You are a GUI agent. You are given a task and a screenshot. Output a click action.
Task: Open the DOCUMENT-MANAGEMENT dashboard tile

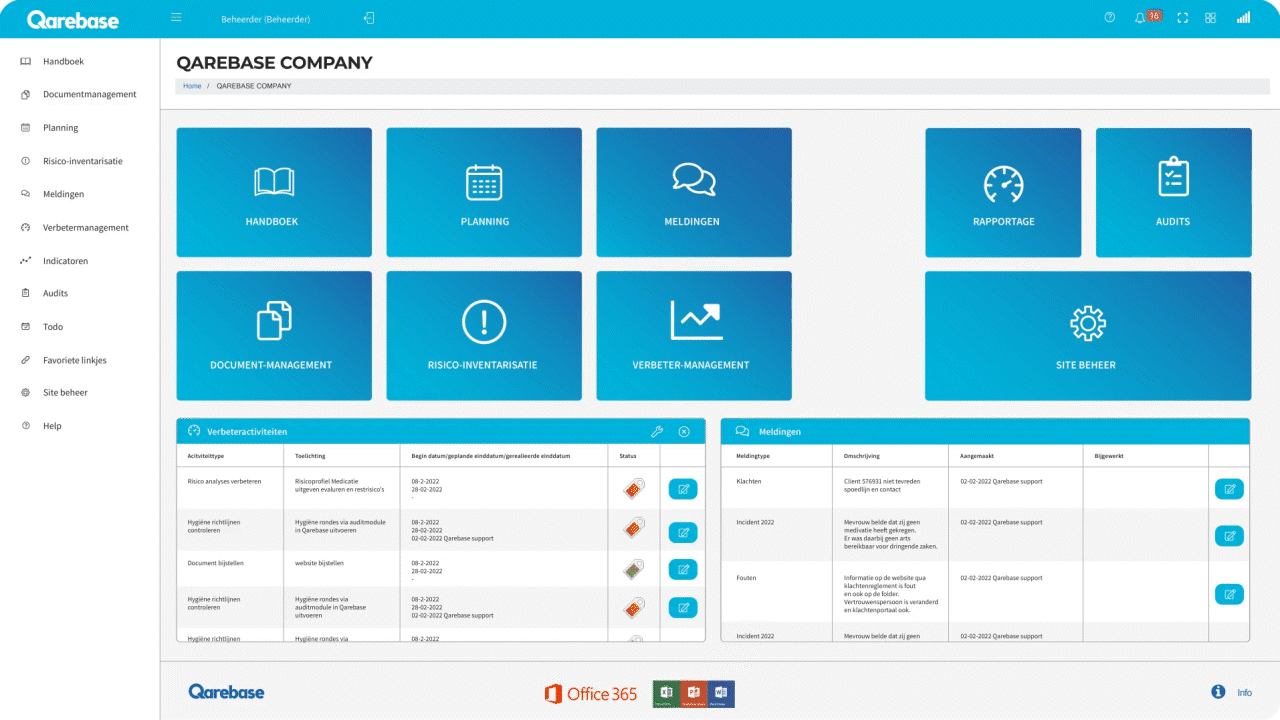(274, 336)
